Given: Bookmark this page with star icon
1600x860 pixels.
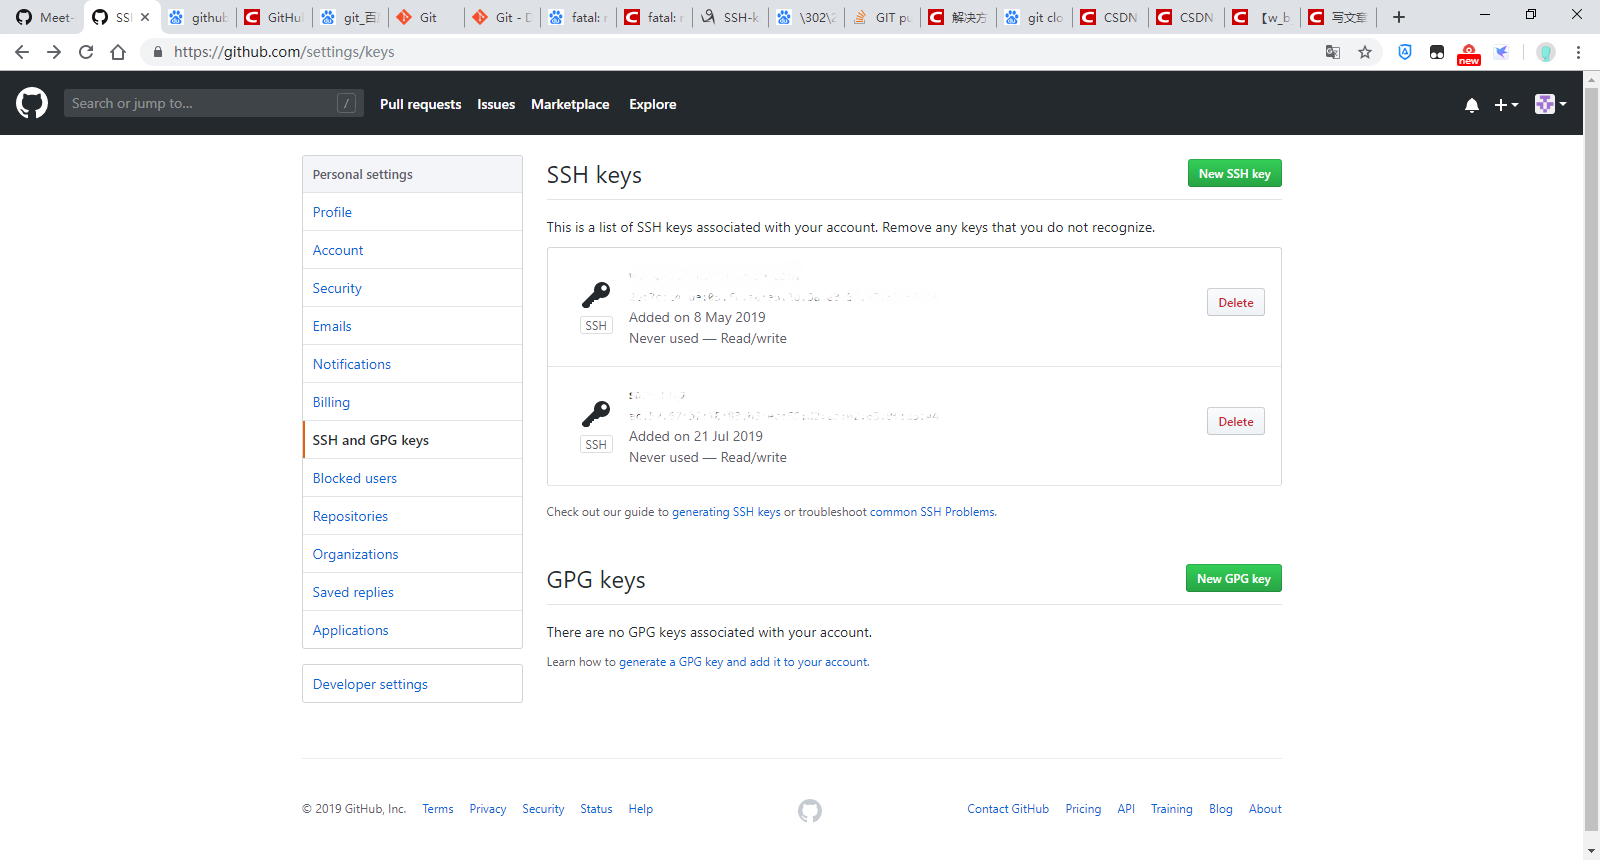Looking at the screenshot, I should (1365, 52).
